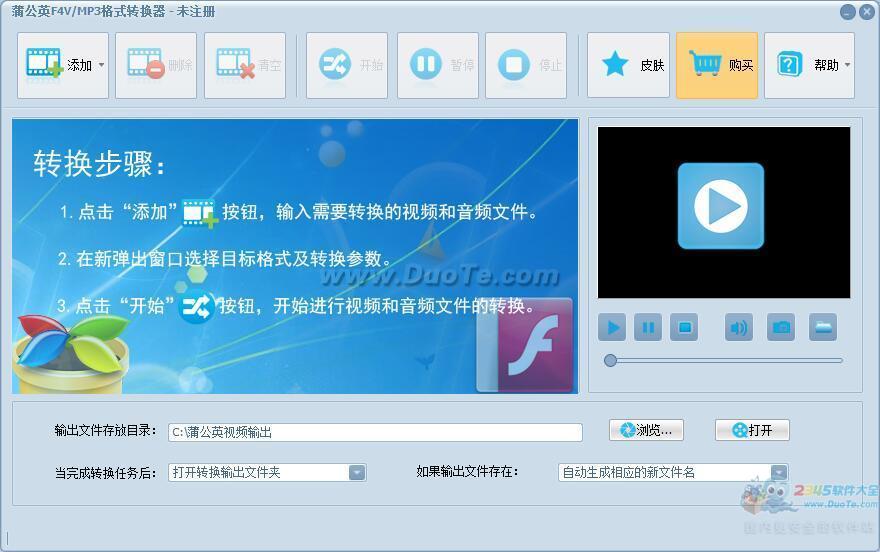
Task: Expand the 添加 dropdown arrow
Action: coord(102,65)
